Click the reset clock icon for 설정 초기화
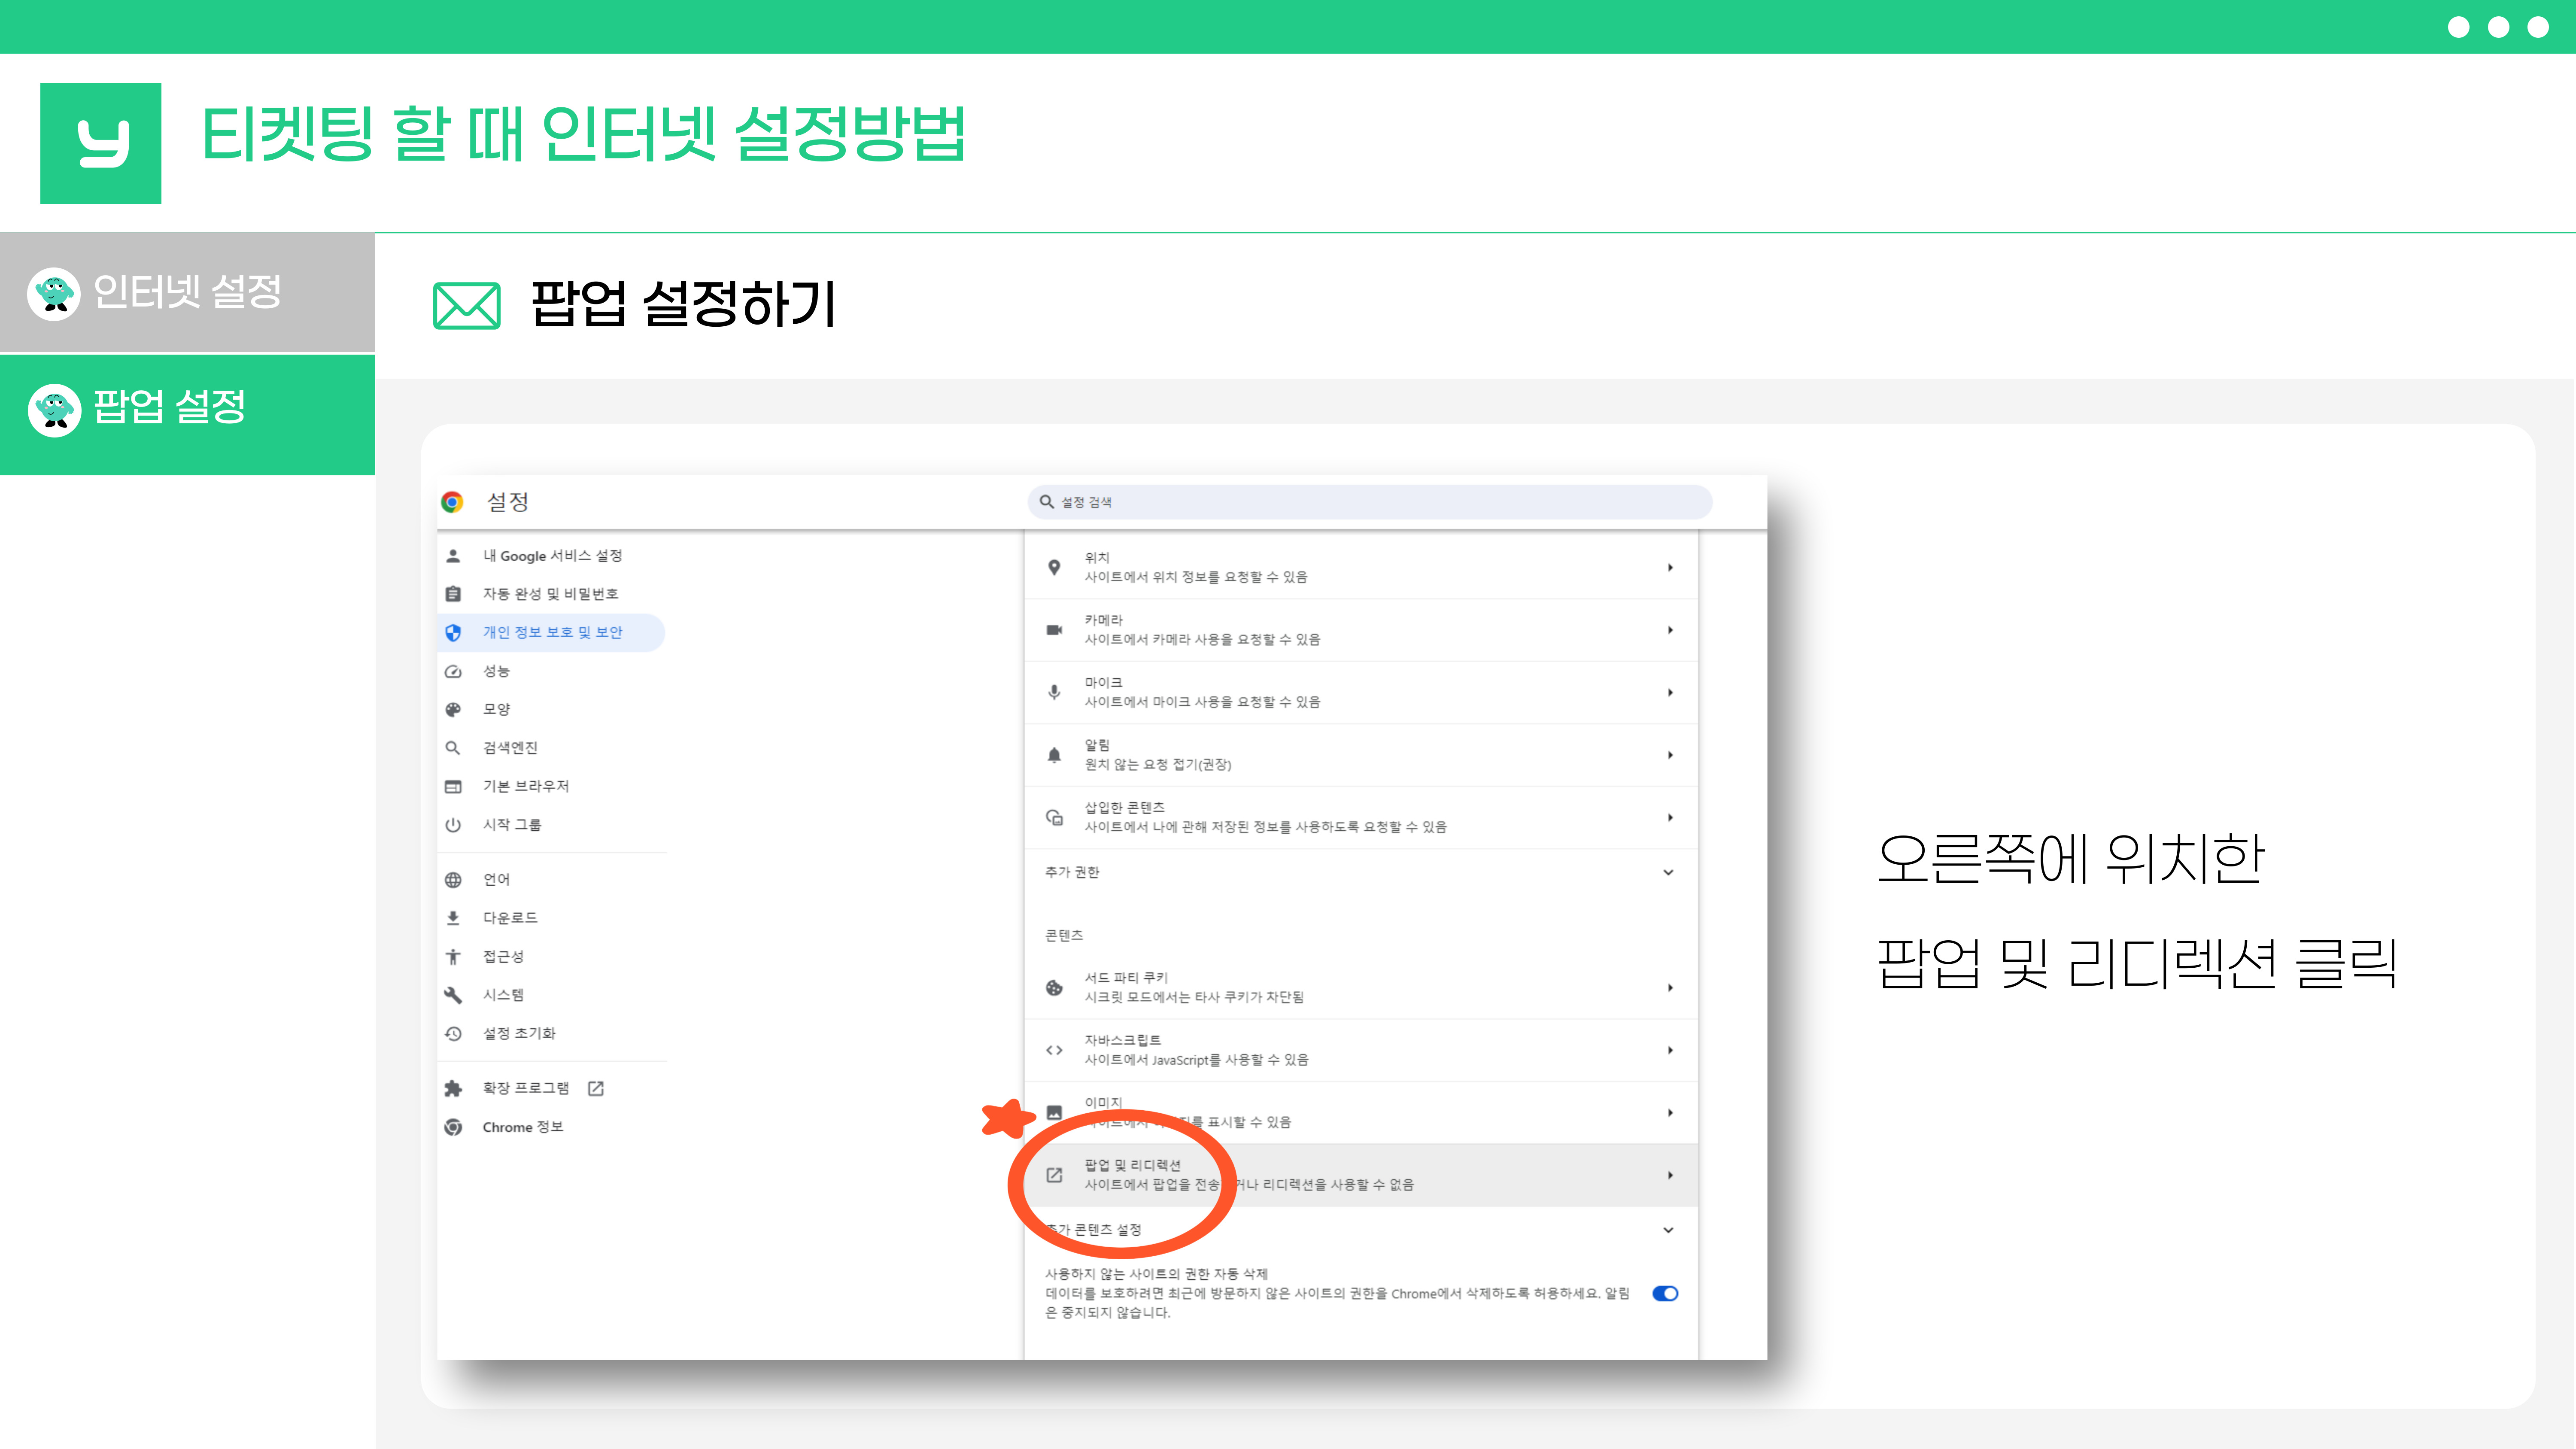2576x1449 pixels. pyautogui.click(x=453, y=1034)
